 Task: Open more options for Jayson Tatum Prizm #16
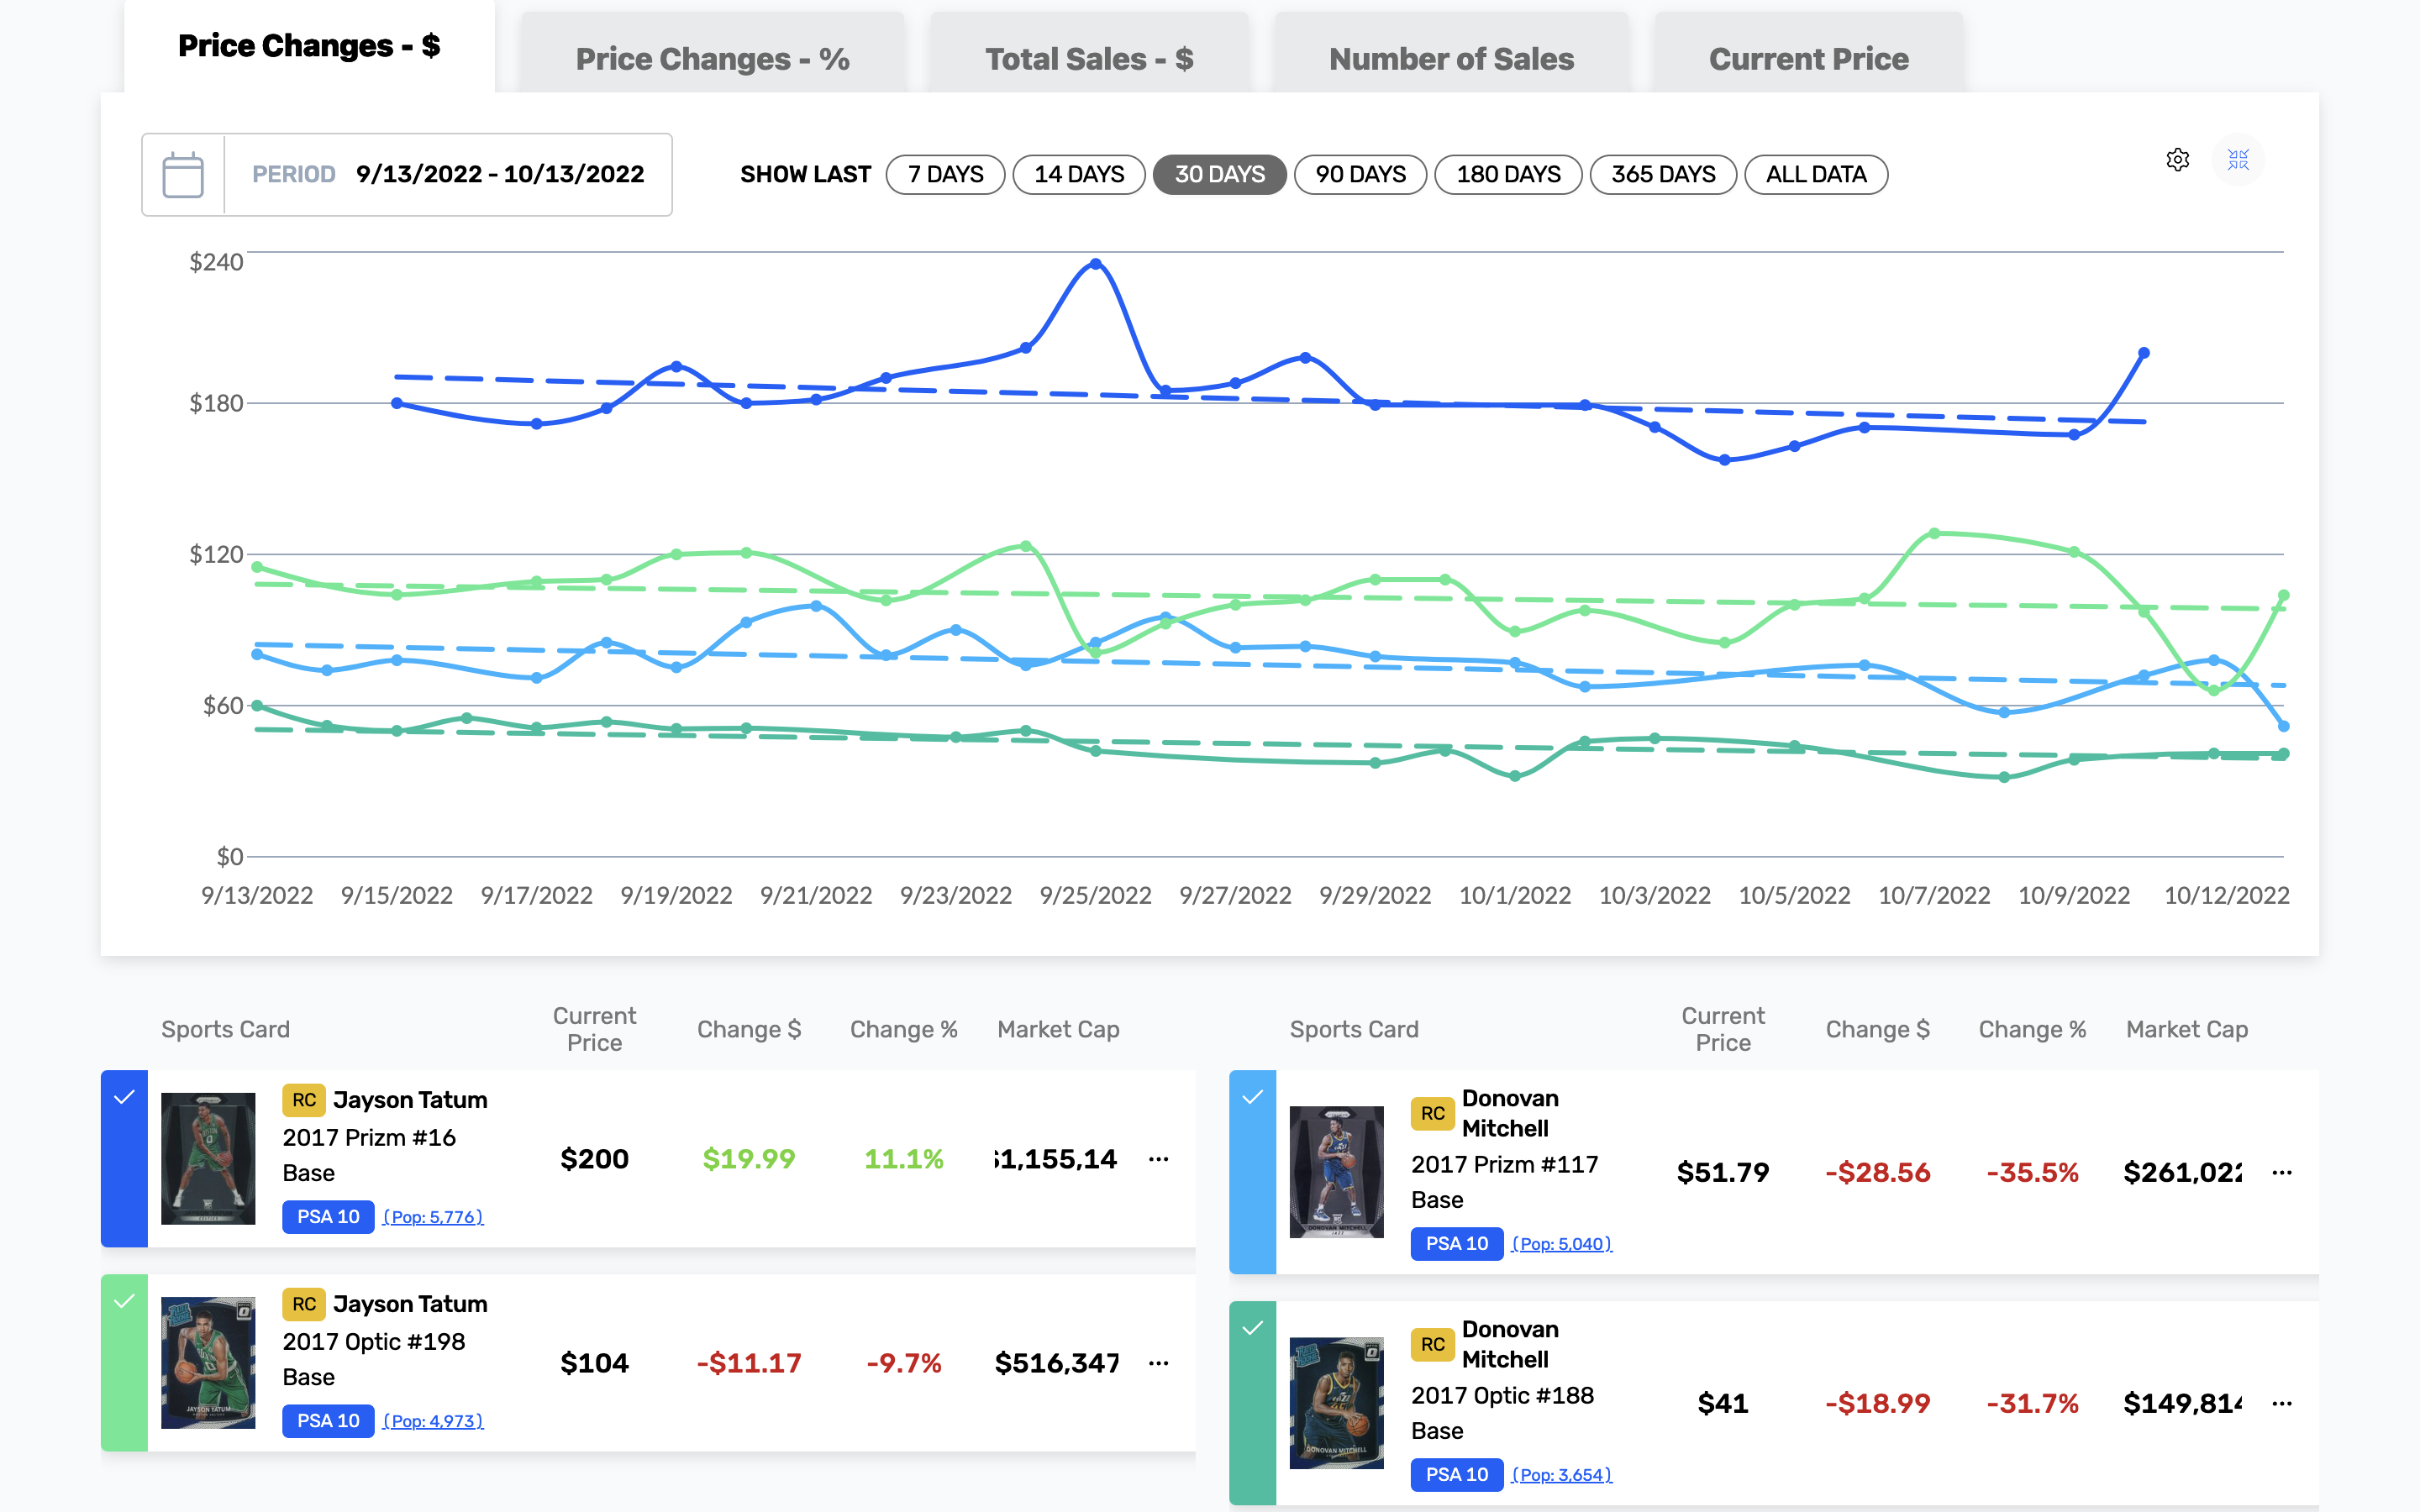tap(1158, 1159)
